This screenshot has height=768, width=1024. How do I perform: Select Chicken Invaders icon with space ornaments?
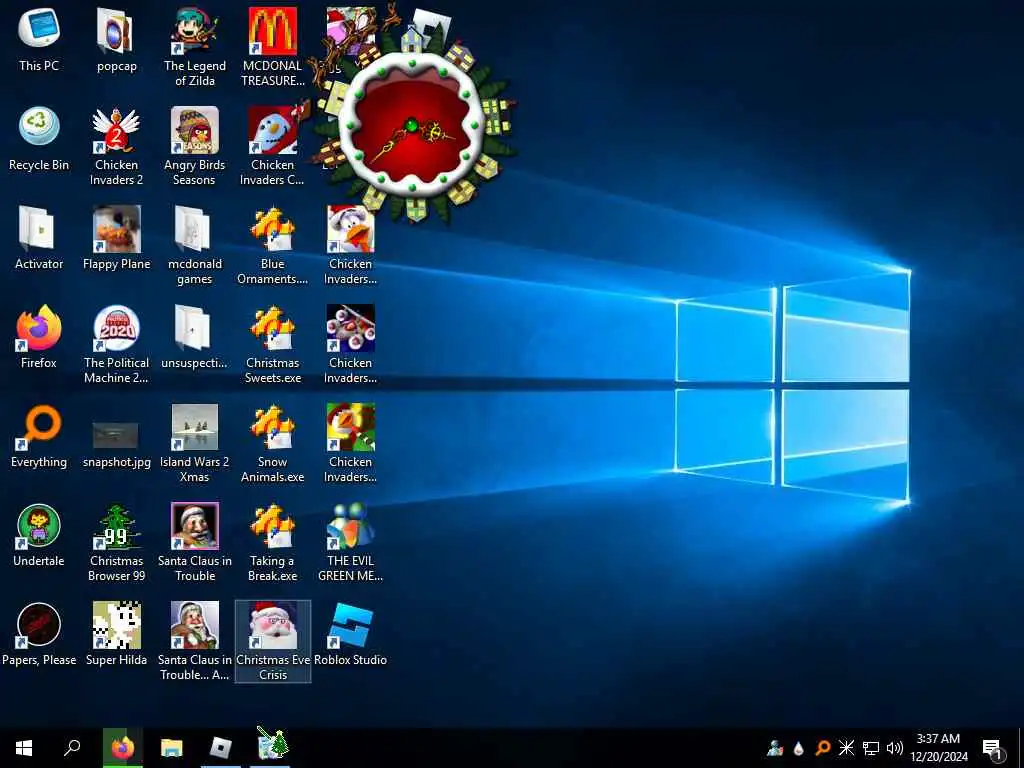click(351, 345)
